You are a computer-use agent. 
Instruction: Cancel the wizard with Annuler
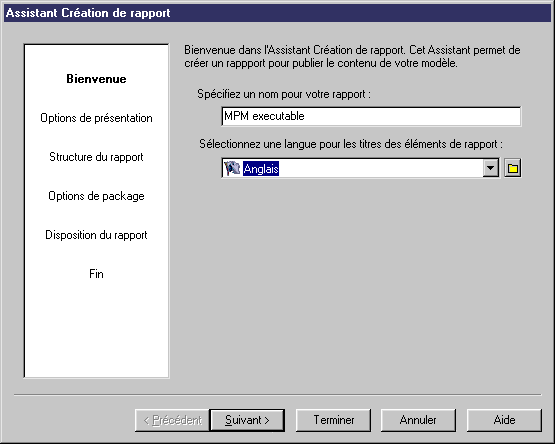click(418, 420)
